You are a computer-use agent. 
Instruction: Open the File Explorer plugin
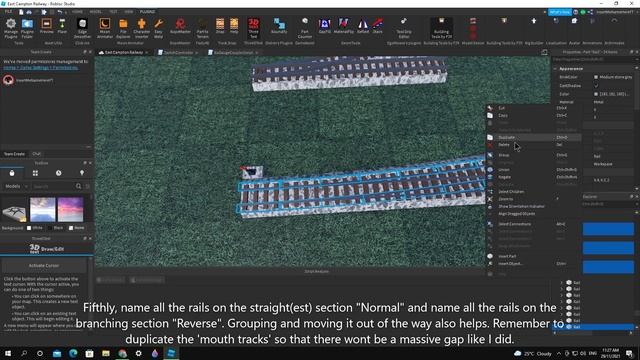[x=123, y=27]
